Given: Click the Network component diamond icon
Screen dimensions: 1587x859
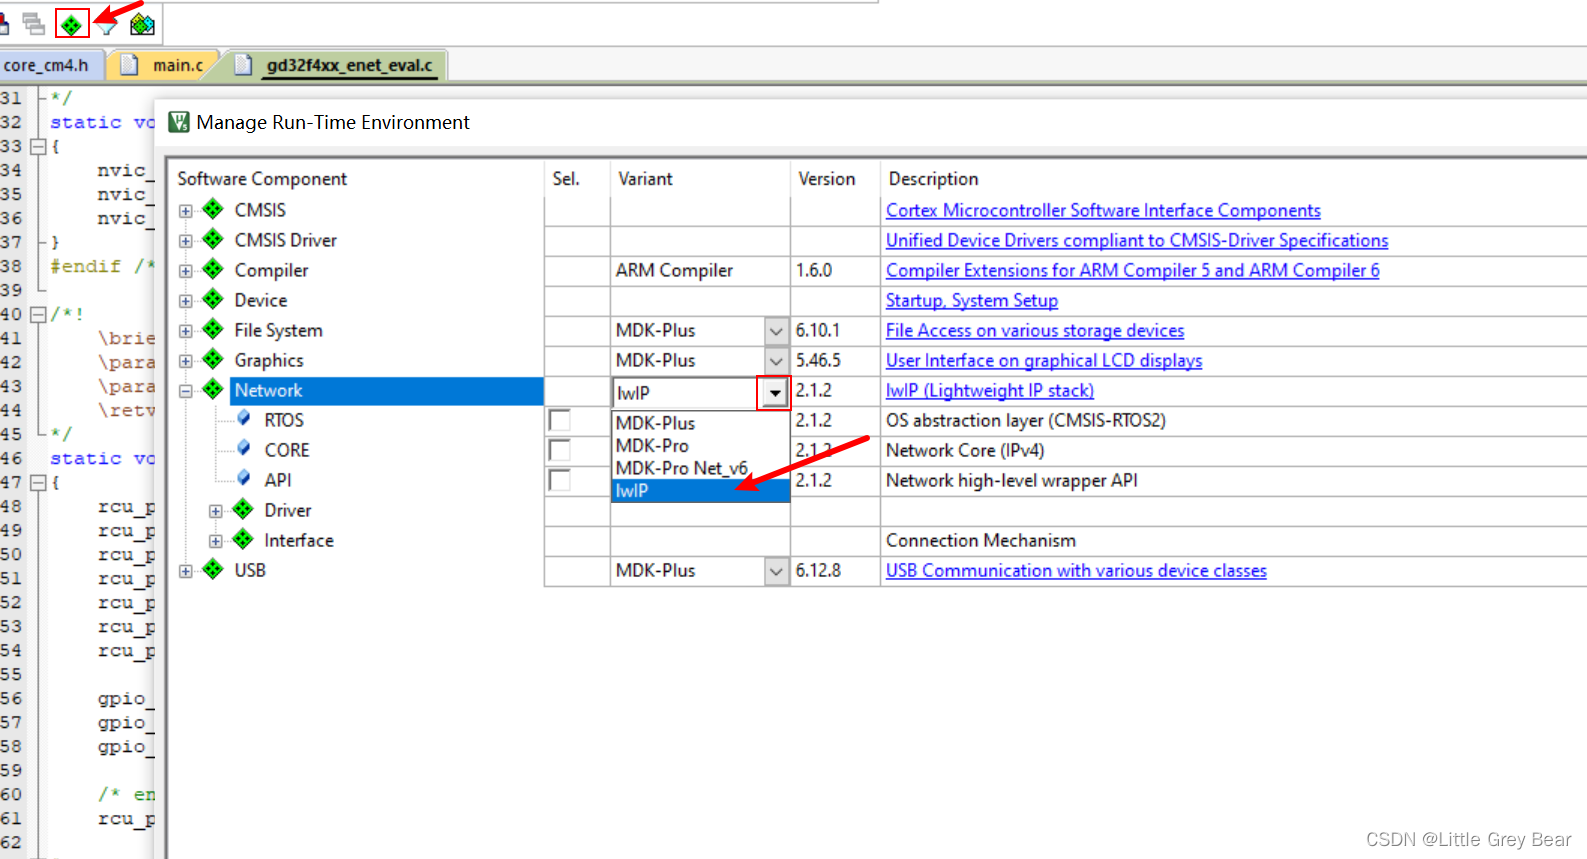Looking at the screenshot, I should (x=213, y=389).
